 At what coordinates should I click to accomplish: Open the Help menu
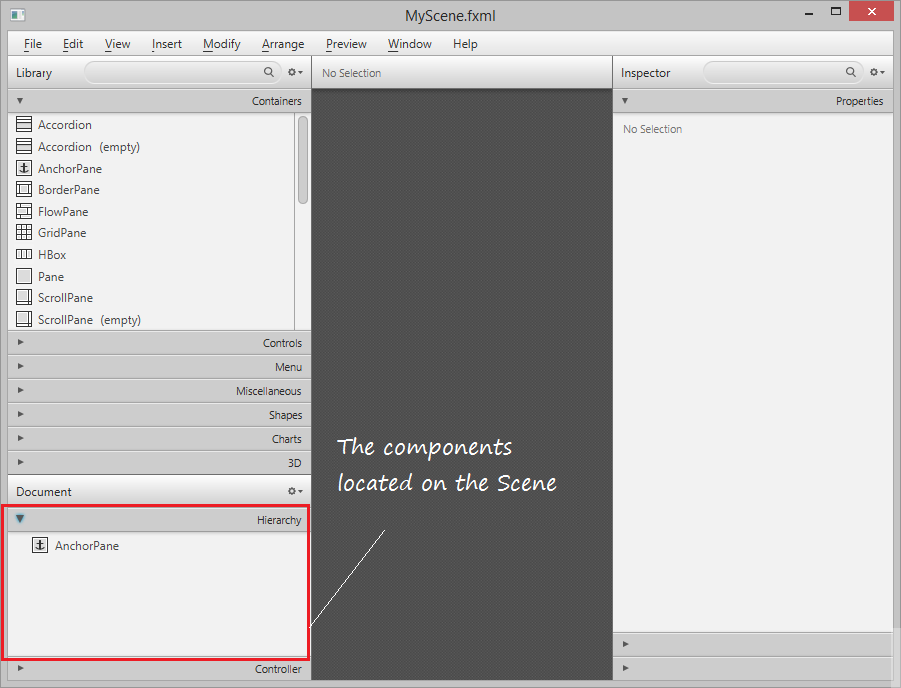[465, 44]
